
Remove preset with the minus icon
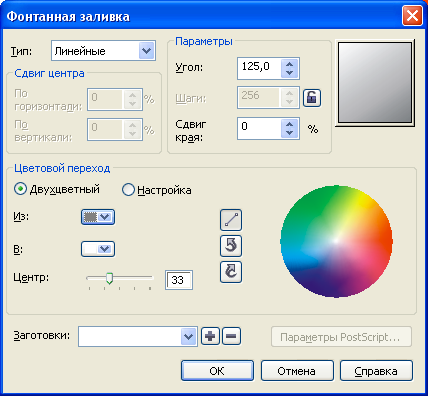point(231,336)
